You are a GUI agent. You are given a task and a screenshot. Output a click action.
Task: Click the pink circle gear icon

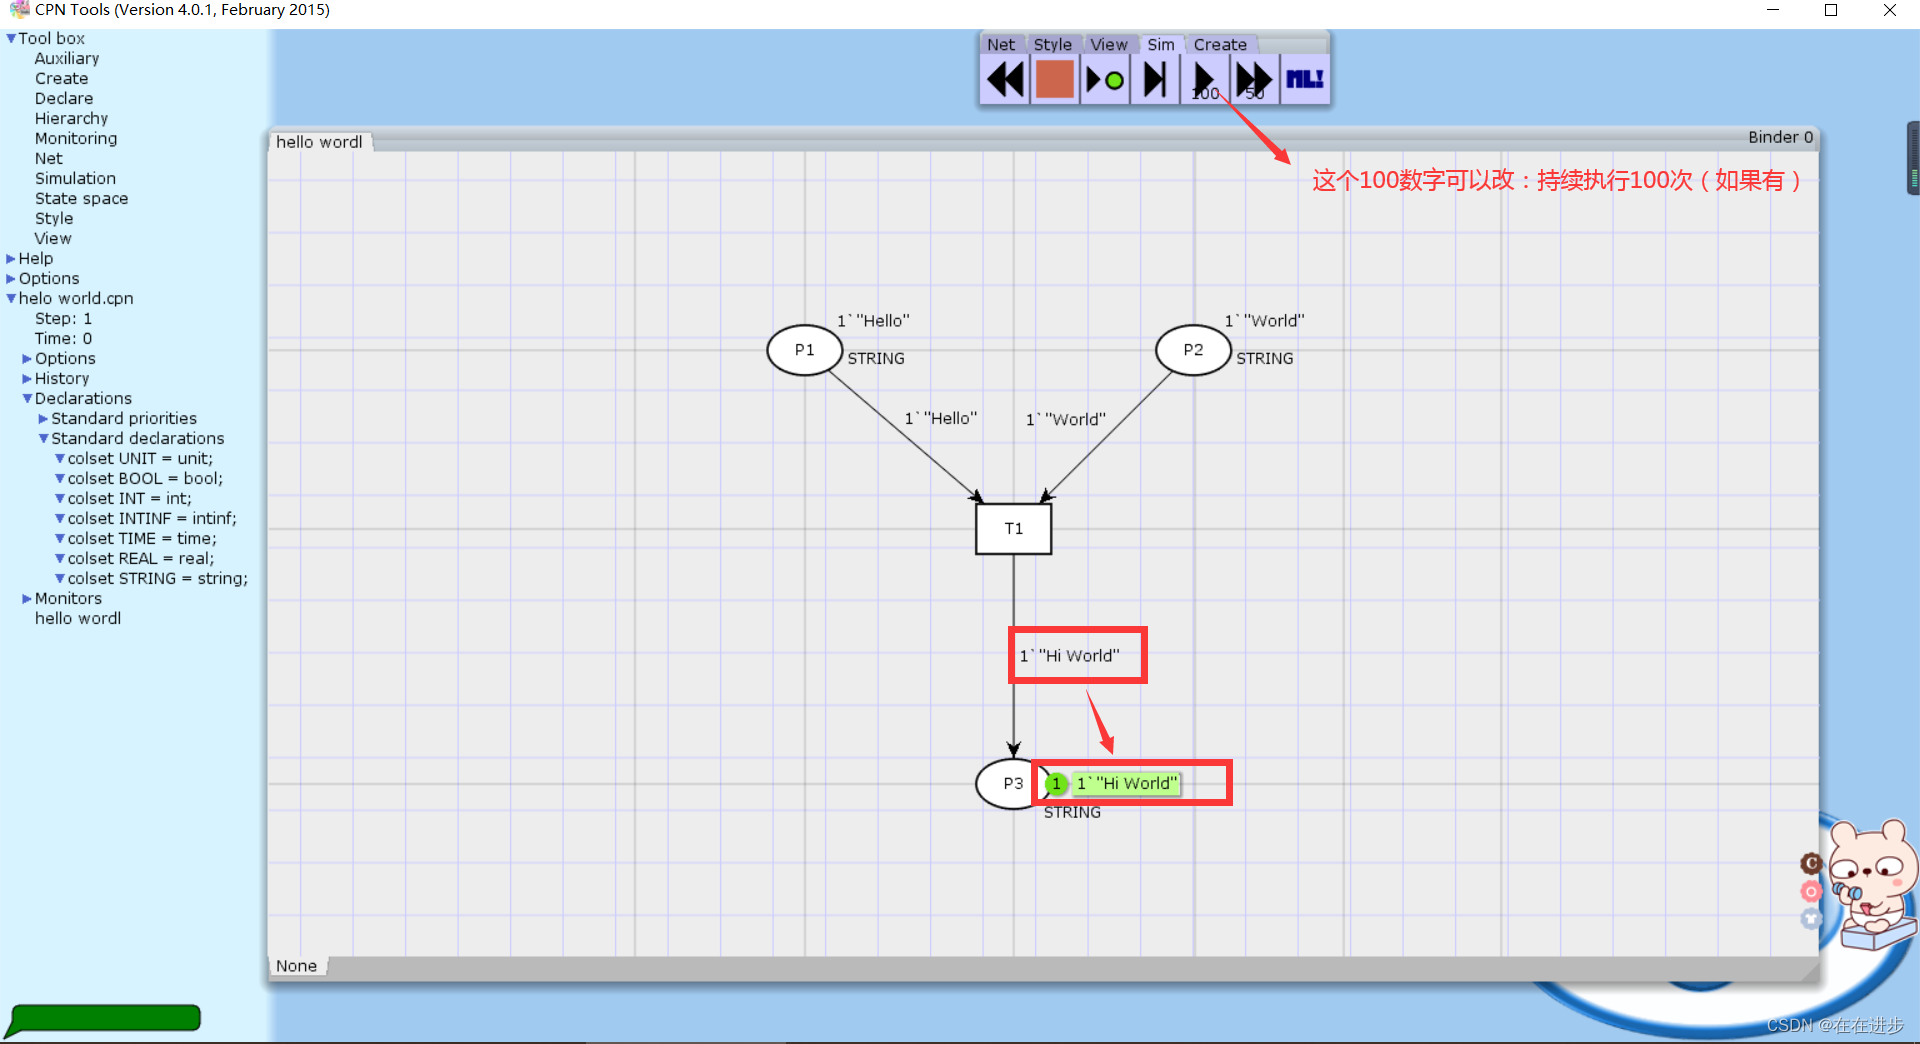1811,891
